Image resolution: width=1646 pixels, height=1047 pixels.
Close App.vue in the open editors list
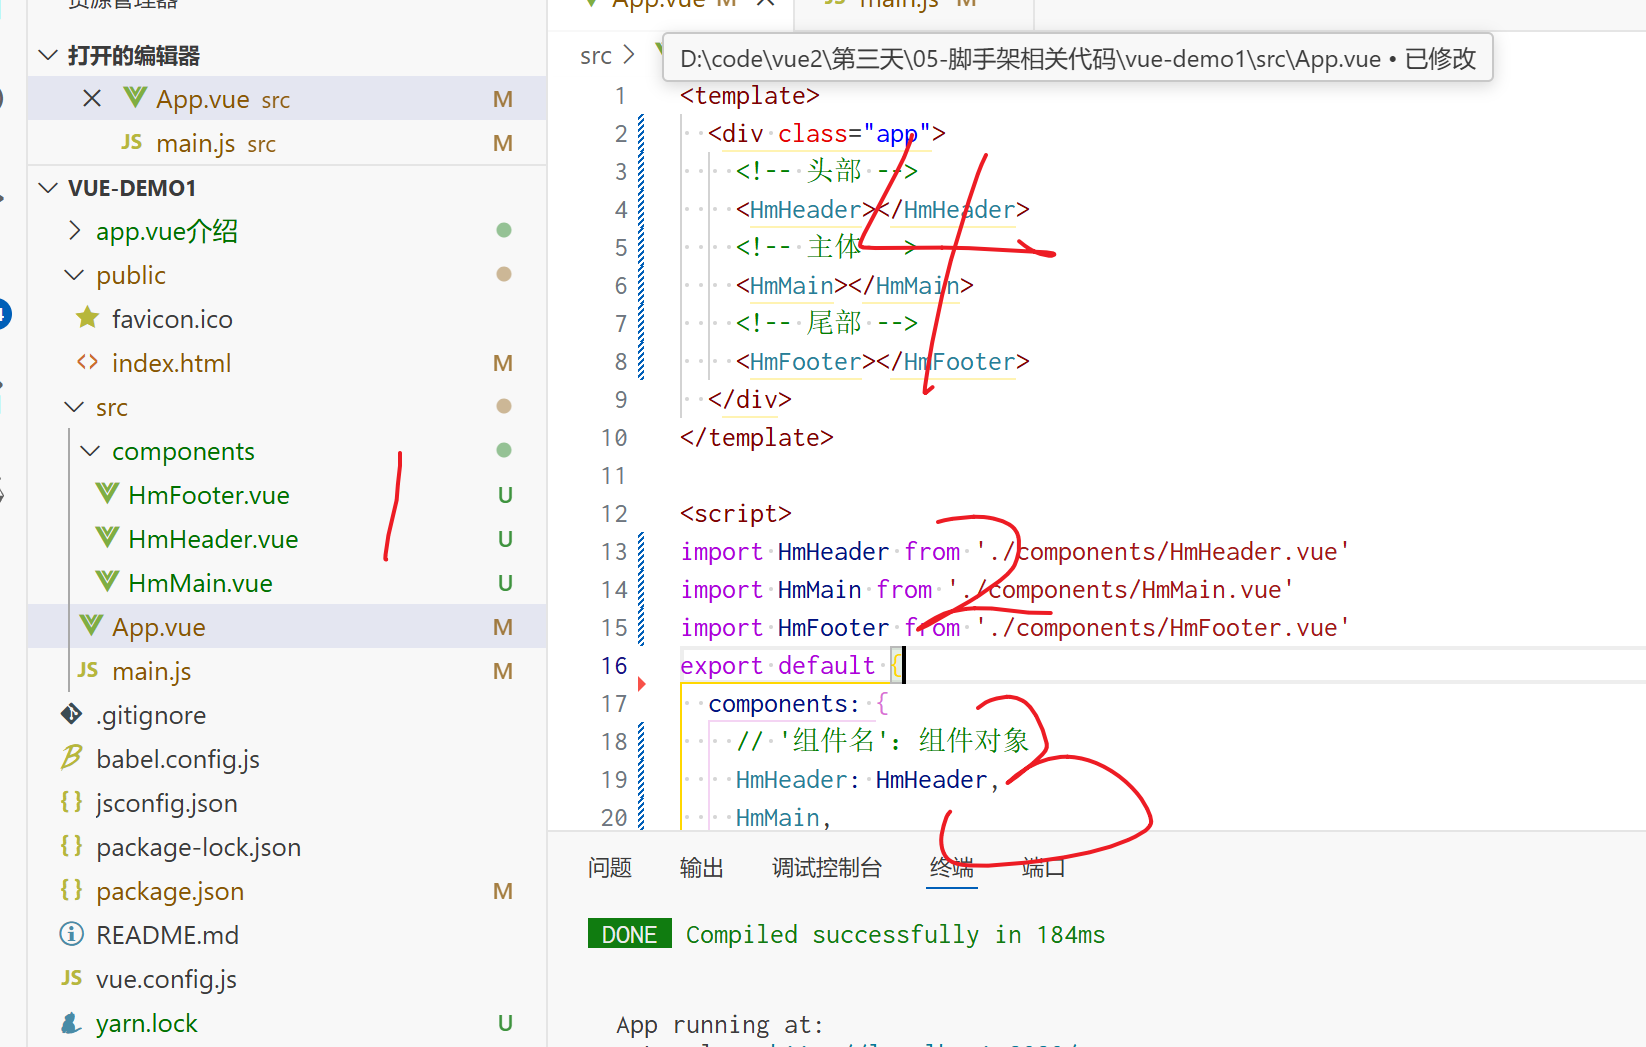click(92, 98)
